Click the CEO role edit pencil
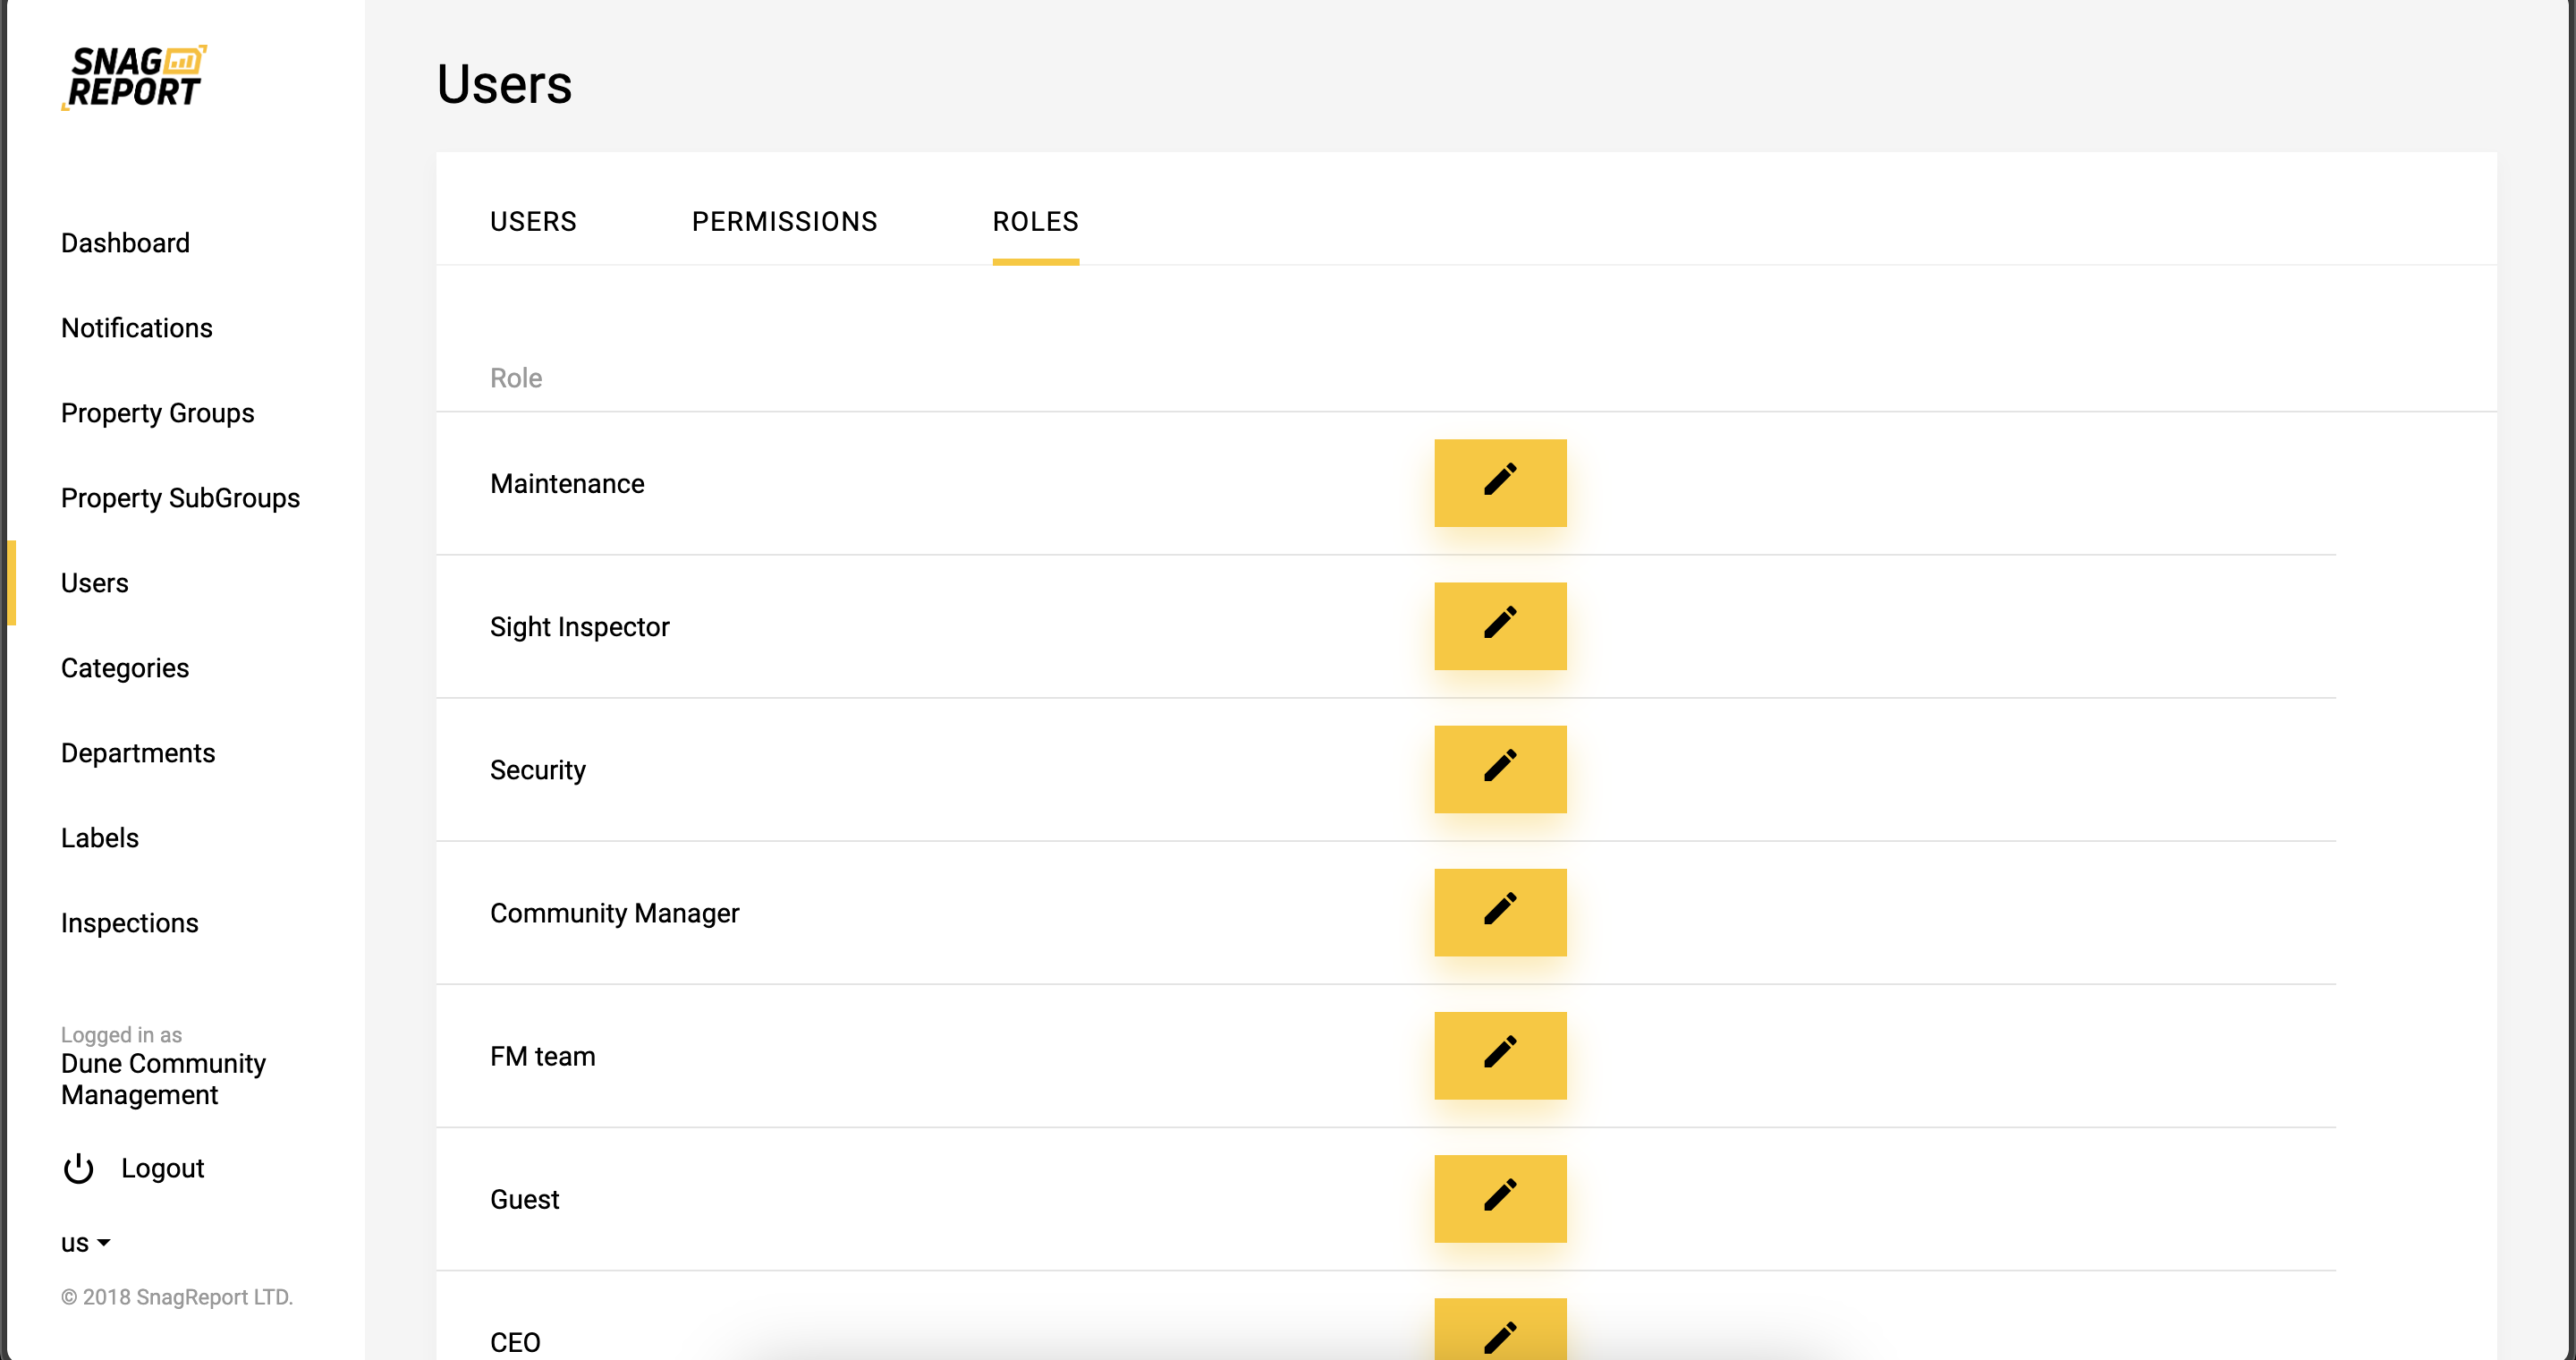The height and width of the screenshot is (1360, 2576). (1499, 1333)
